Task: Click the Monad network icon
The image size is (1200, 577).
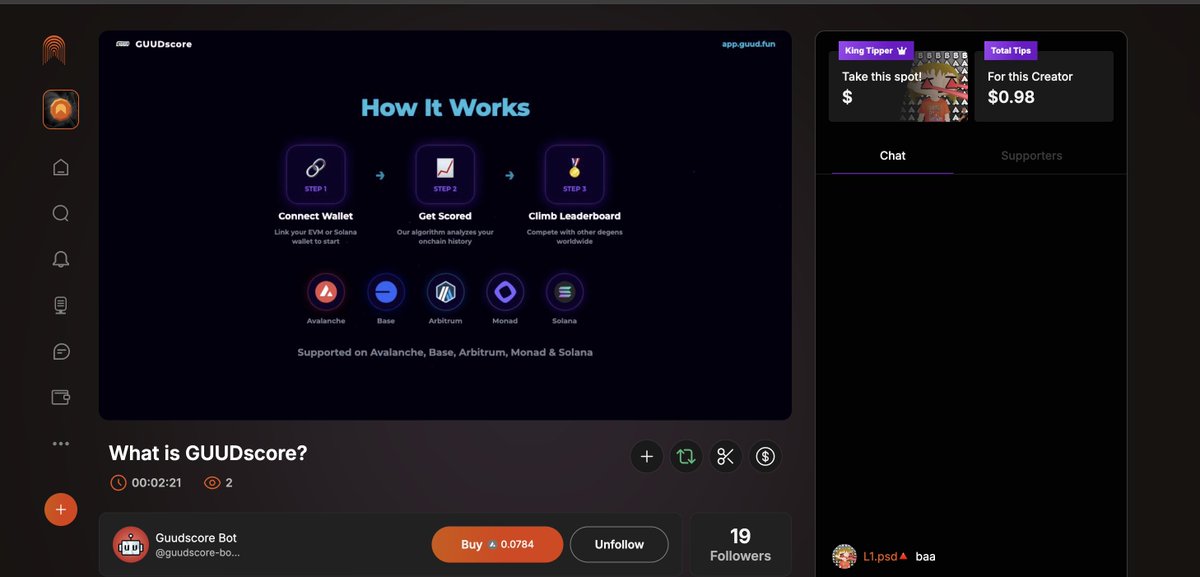Action: click(x=505, y=292)
